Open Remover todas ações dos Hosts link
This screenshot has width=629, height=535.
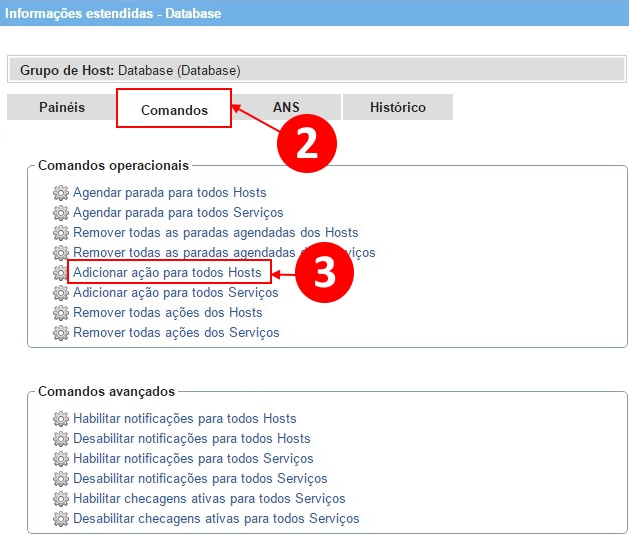click(x=168, y=312)
